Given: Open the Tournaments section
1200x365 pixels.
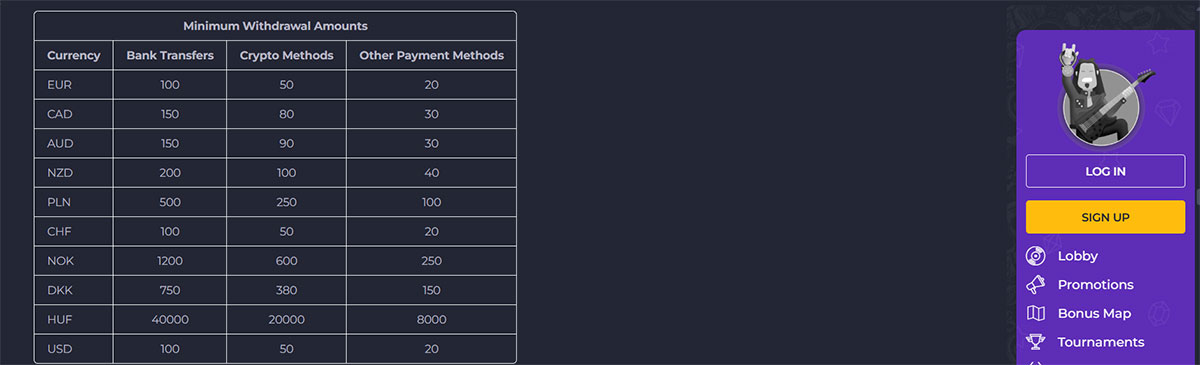Looking at the screenshot, I should click(1100, 342).
